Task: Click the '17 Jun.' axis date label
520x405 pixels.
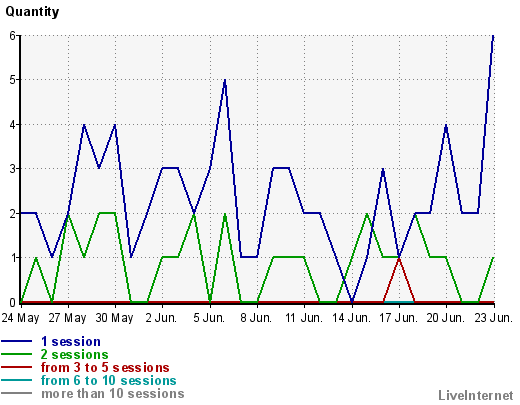Action: click(399, 318)
